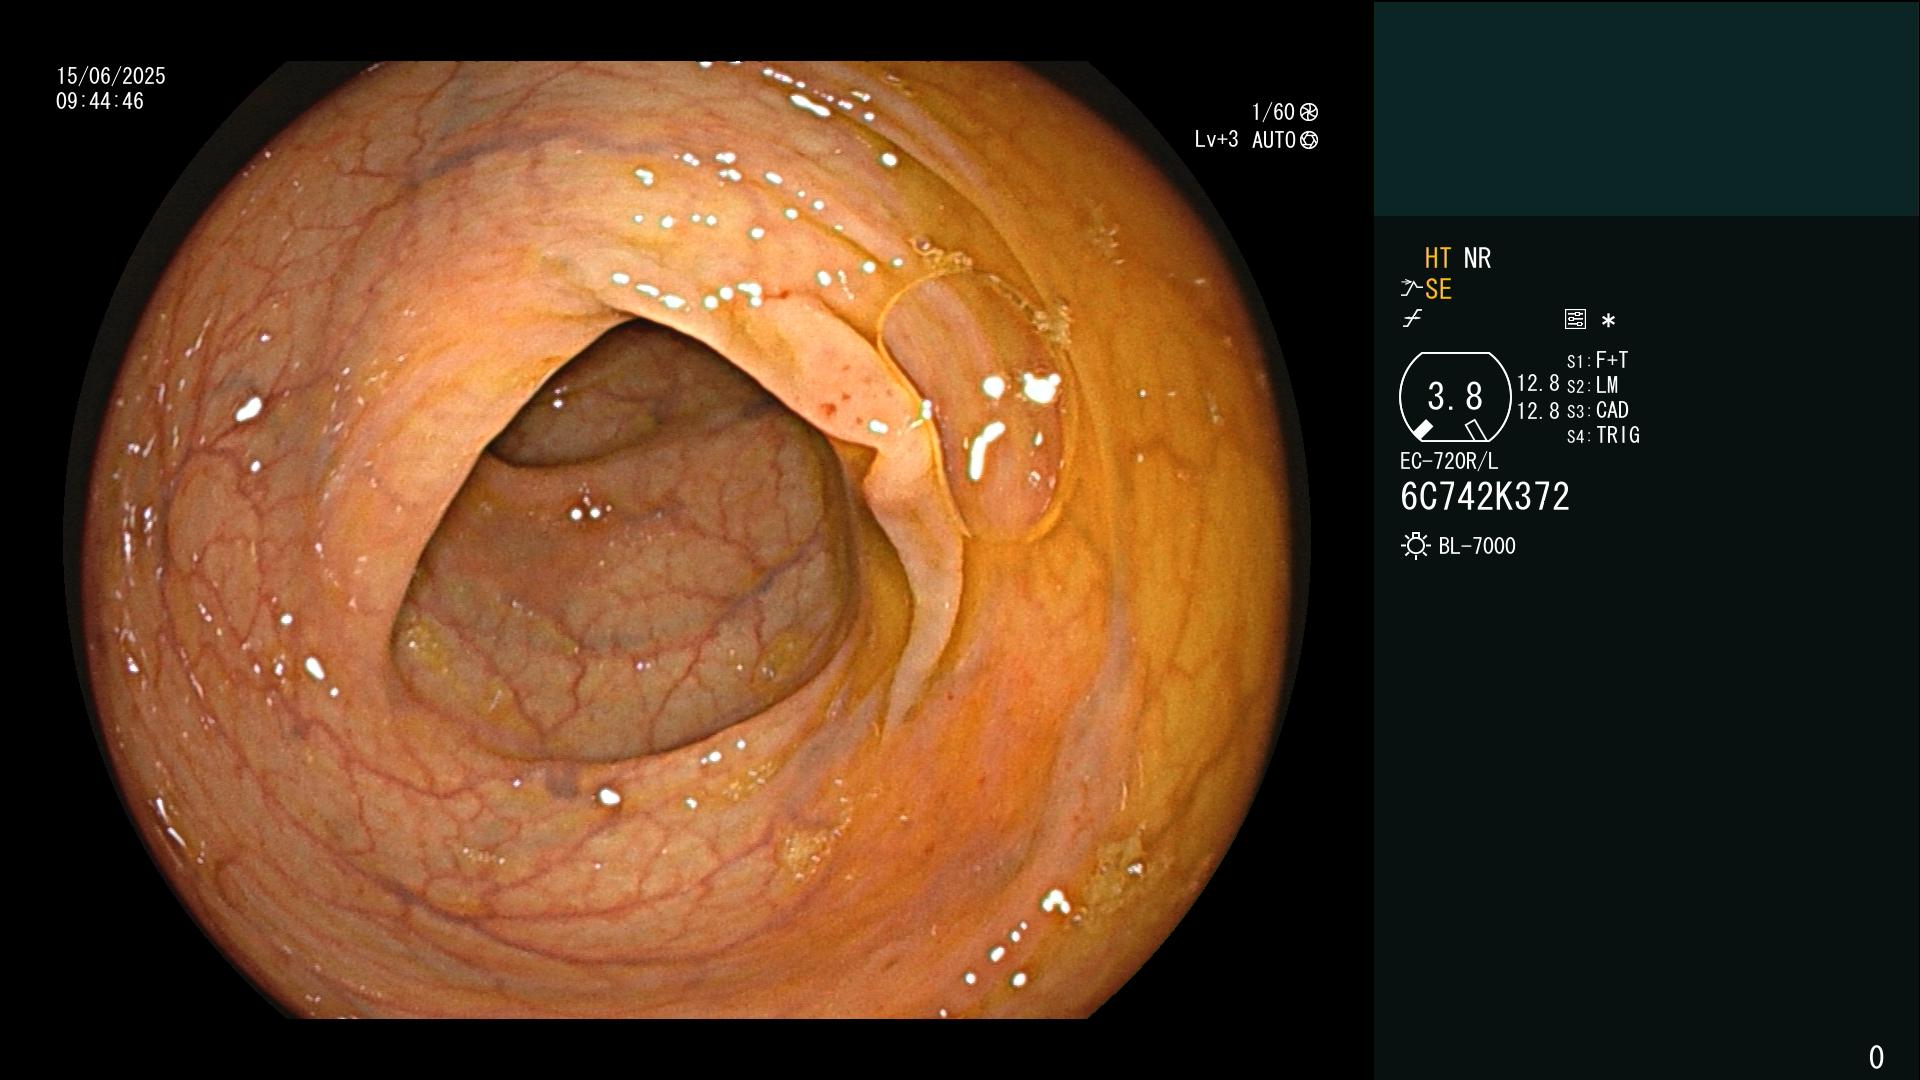Screen dimensions: 1920x1080
Task: Select the orange HT indicator
Action: [x=1438, y=258]
